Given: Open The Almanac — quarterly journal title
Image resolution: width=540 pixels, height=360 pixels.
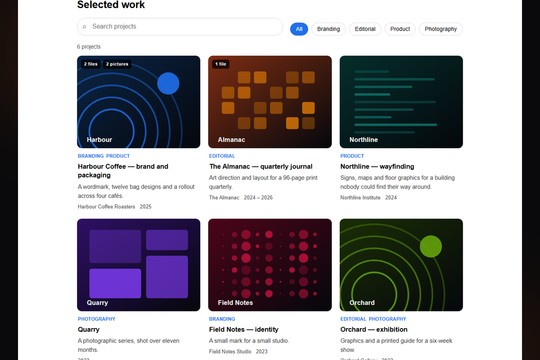Looking at the screenshot, I should click(261, 166).
